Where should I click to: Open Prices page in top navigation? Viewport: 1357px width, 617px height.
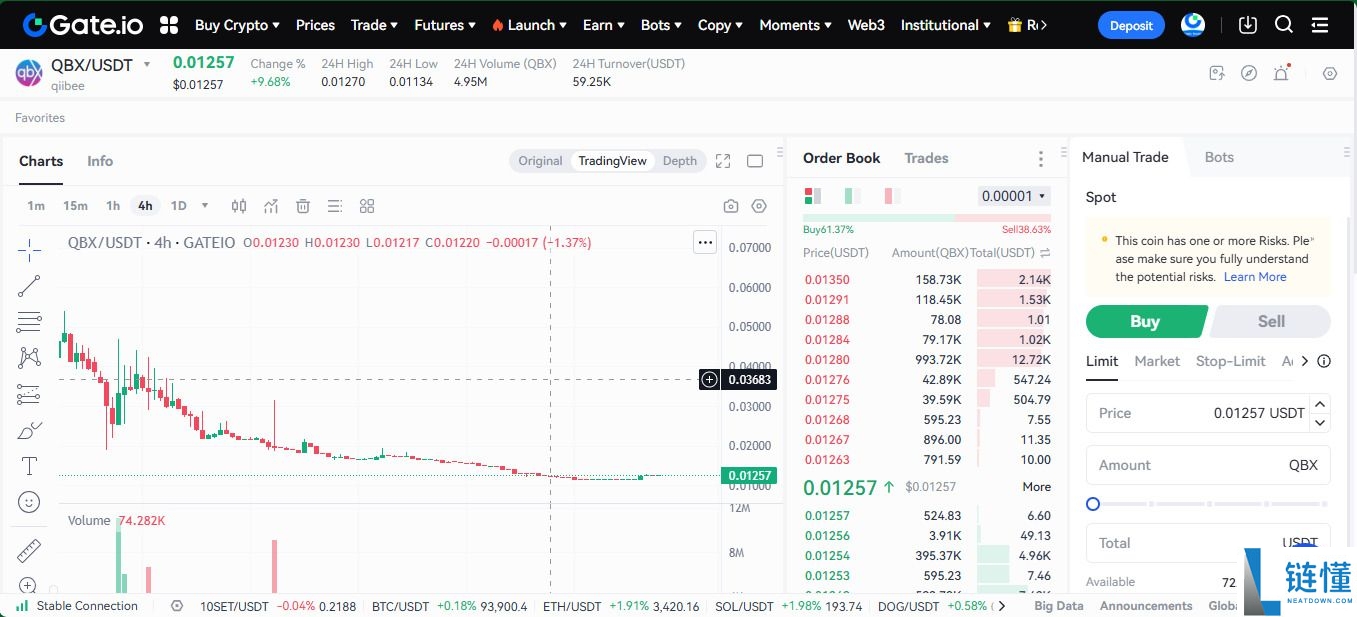point(315,25)
